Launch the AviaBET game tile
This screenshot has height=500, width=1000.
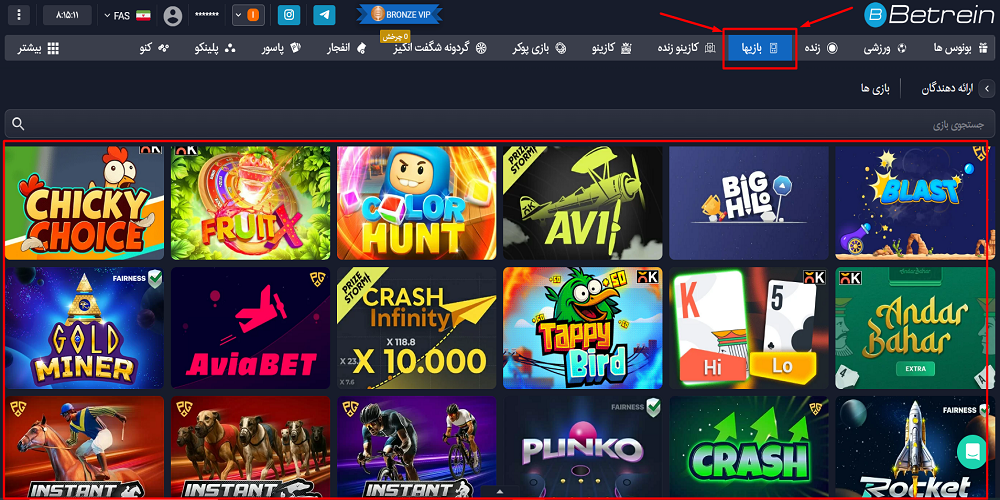250,328
